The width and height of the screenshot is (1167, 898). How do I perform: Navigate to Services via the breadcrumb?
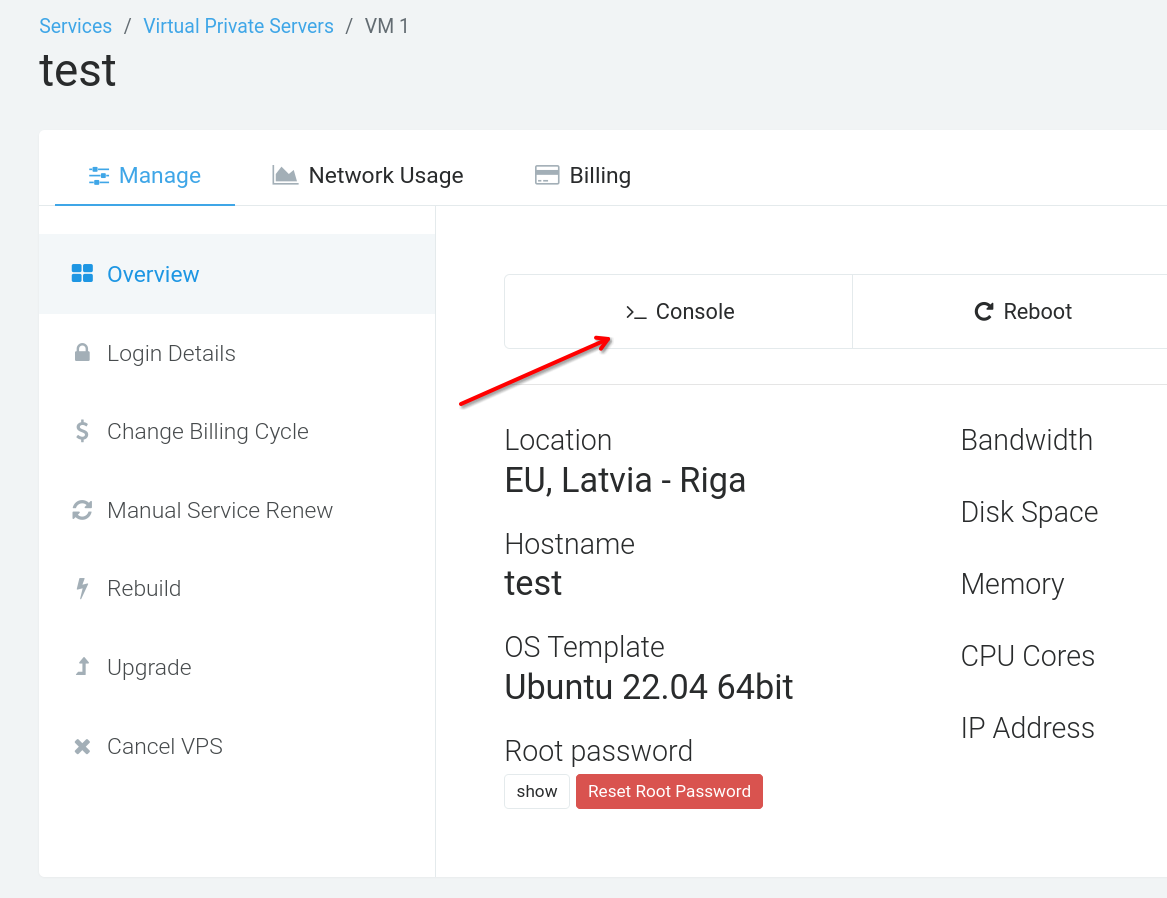coord(75,26)
